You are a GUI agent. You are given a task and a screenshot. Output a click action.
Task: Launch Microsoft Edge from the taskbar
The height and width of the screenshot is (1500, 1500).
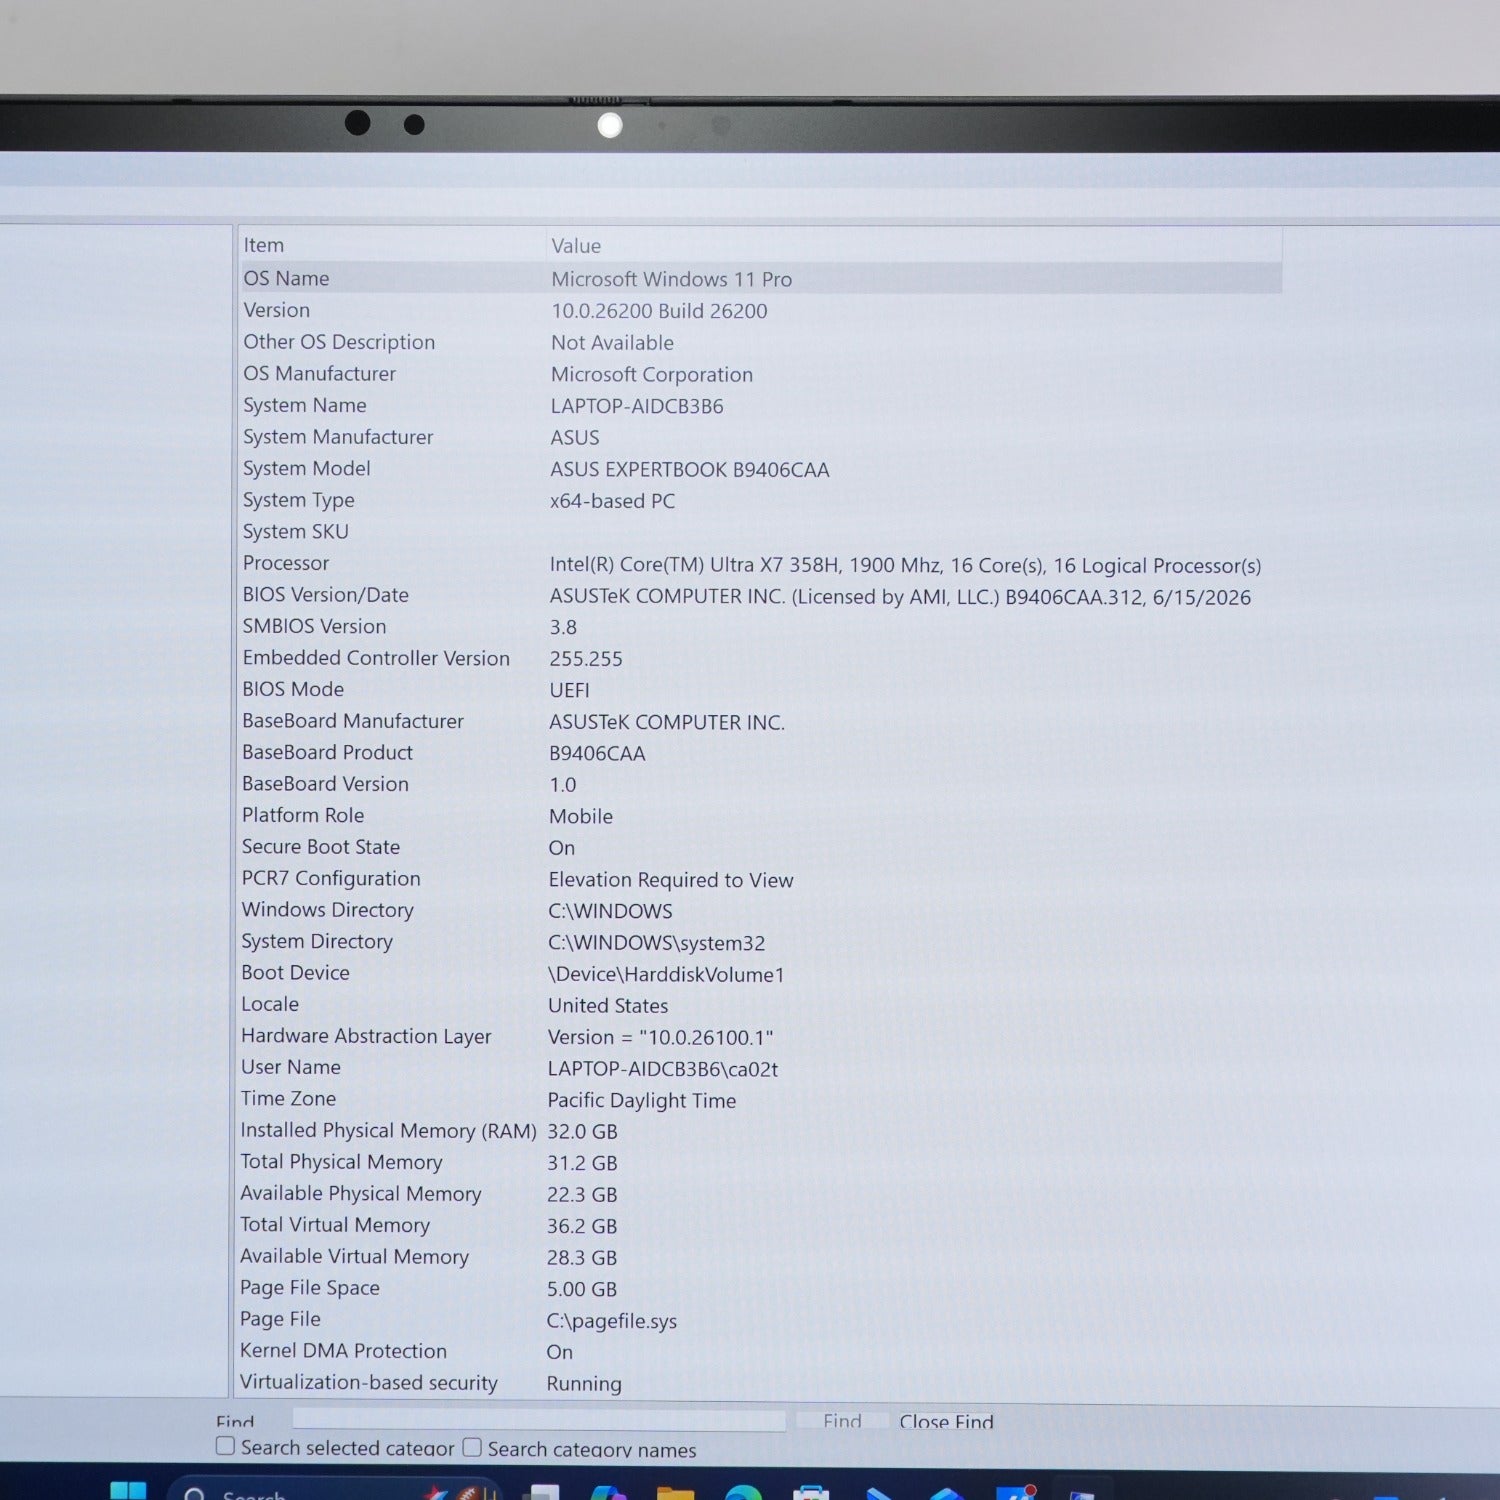(743, 1492)
